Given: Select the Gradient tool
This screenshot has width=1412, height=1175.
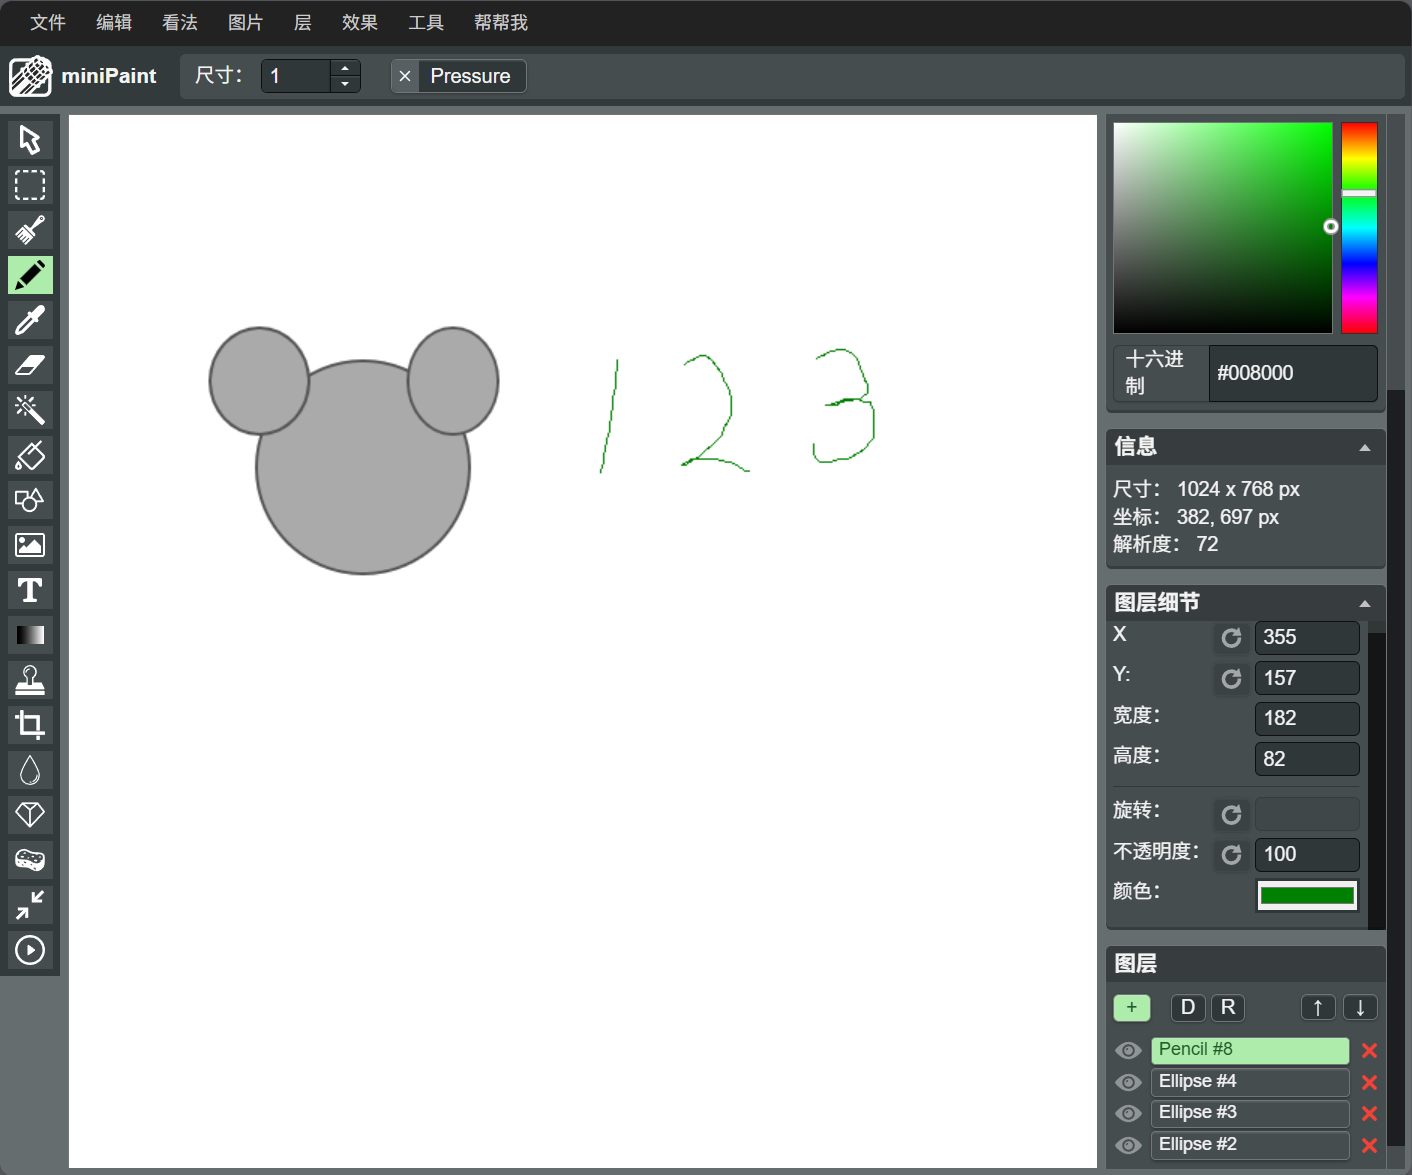Looking at the screenshot, I should [30, 635].
